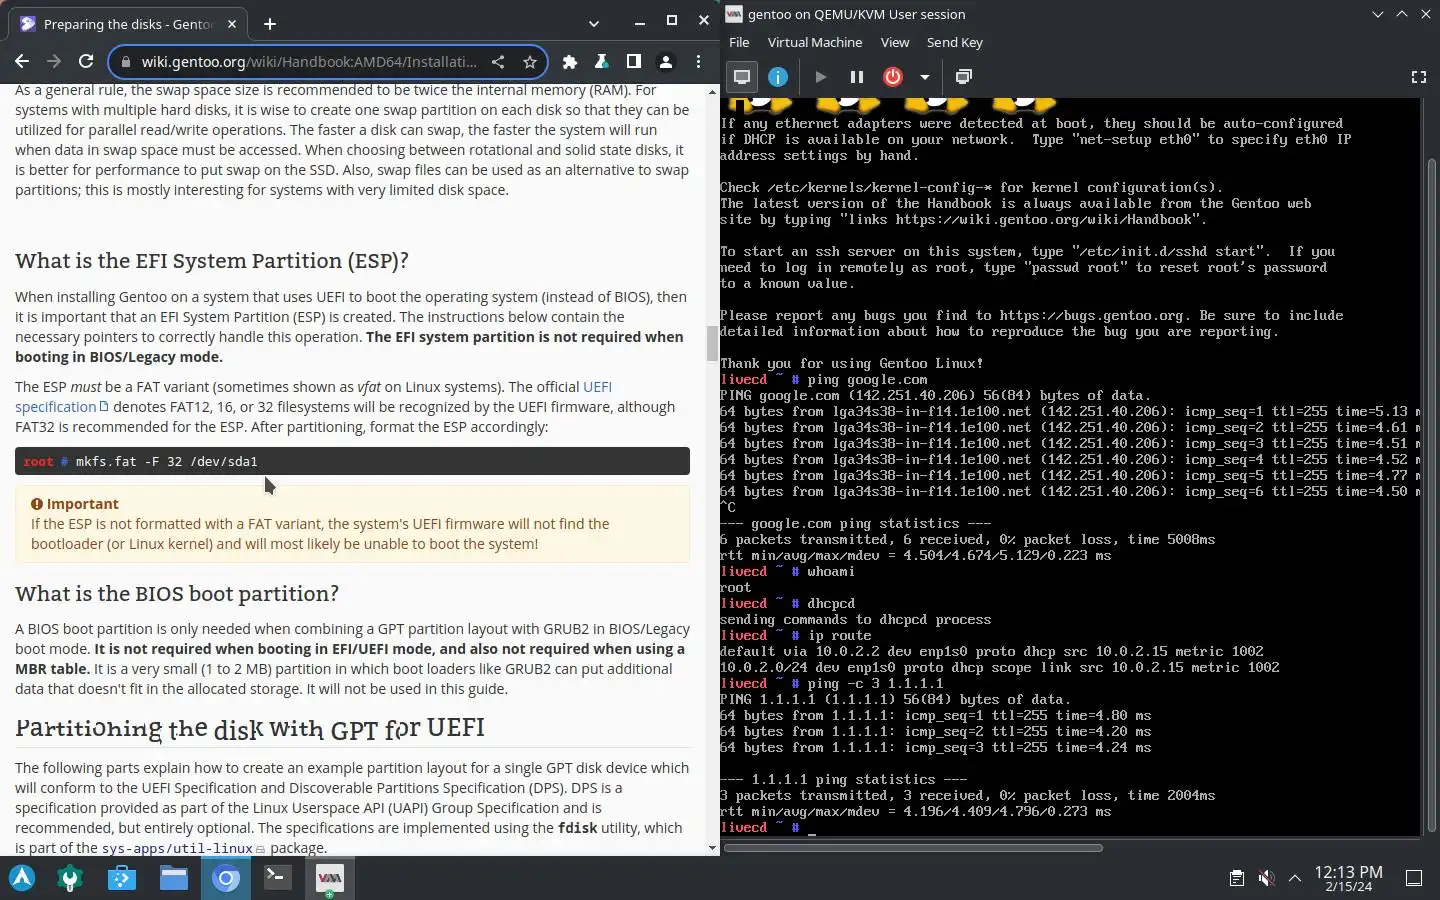Viewport: 1440px width, 900px height.
Task: Open file manager from taskbar
Action: coord(174,878)
